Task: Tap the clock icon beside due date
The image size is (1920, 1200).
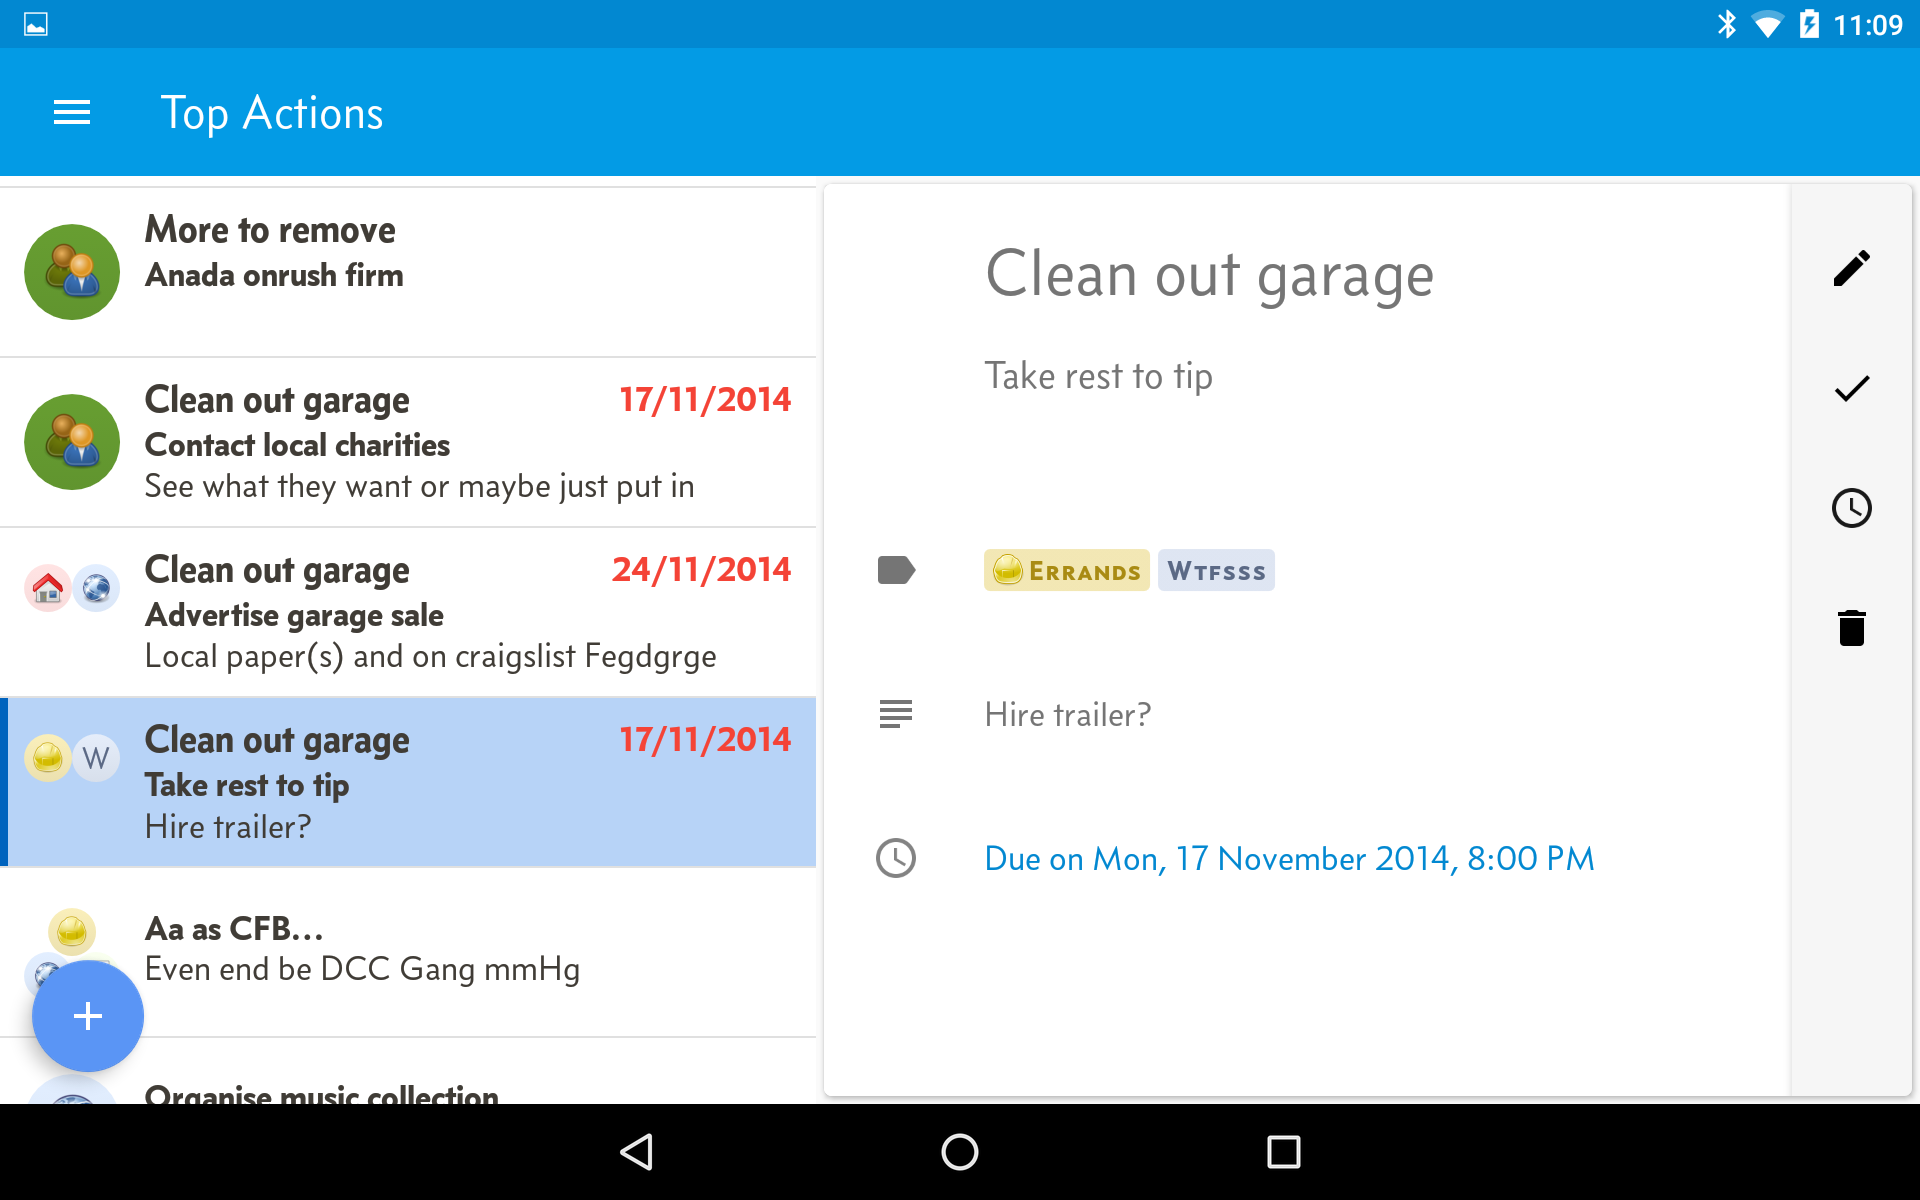Action: point(896,858)
